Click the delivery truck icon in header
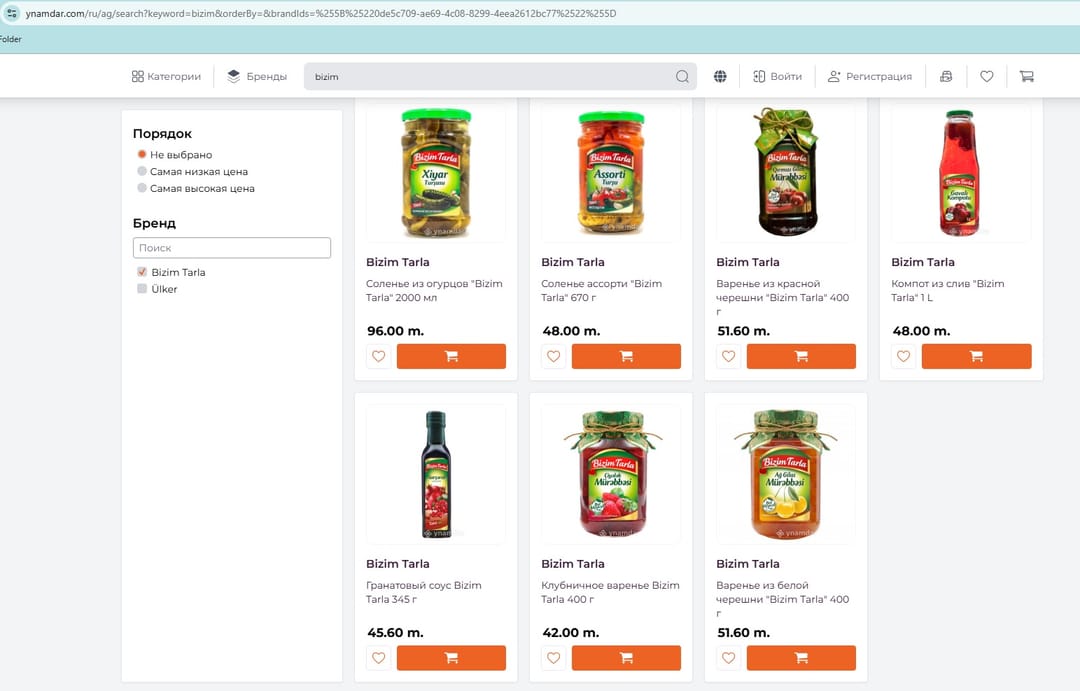 pyautogui.click(x=946, y=77)
